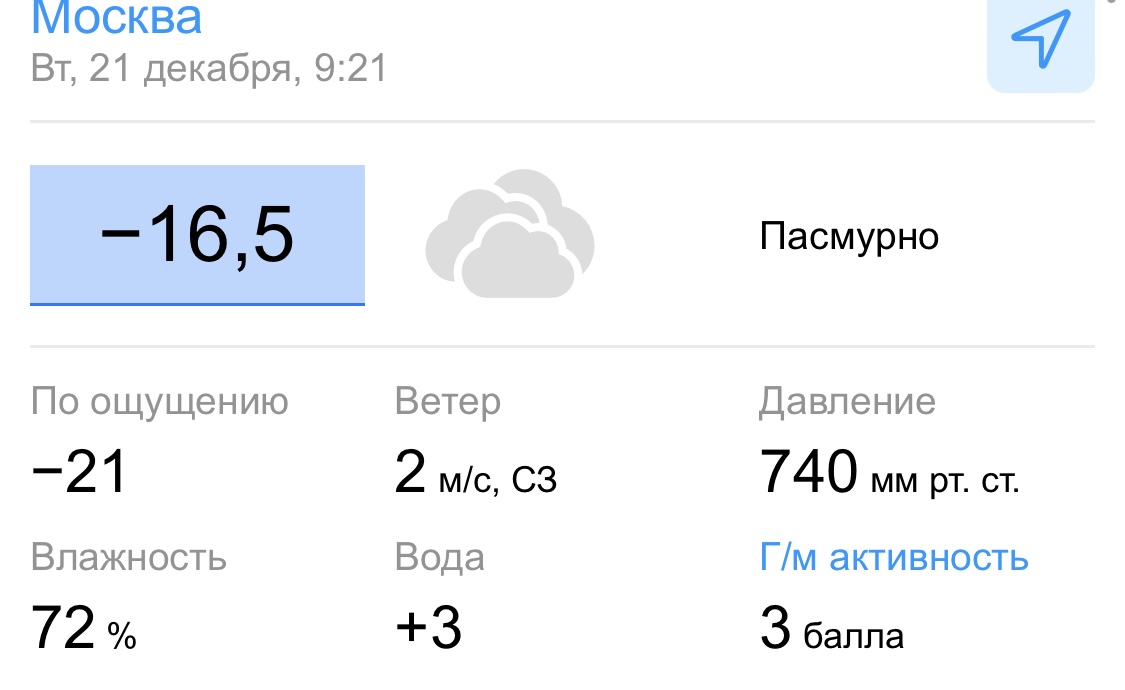
Task: Open the Москва city link
Action: pyautogui.click(x=117, y=18)
